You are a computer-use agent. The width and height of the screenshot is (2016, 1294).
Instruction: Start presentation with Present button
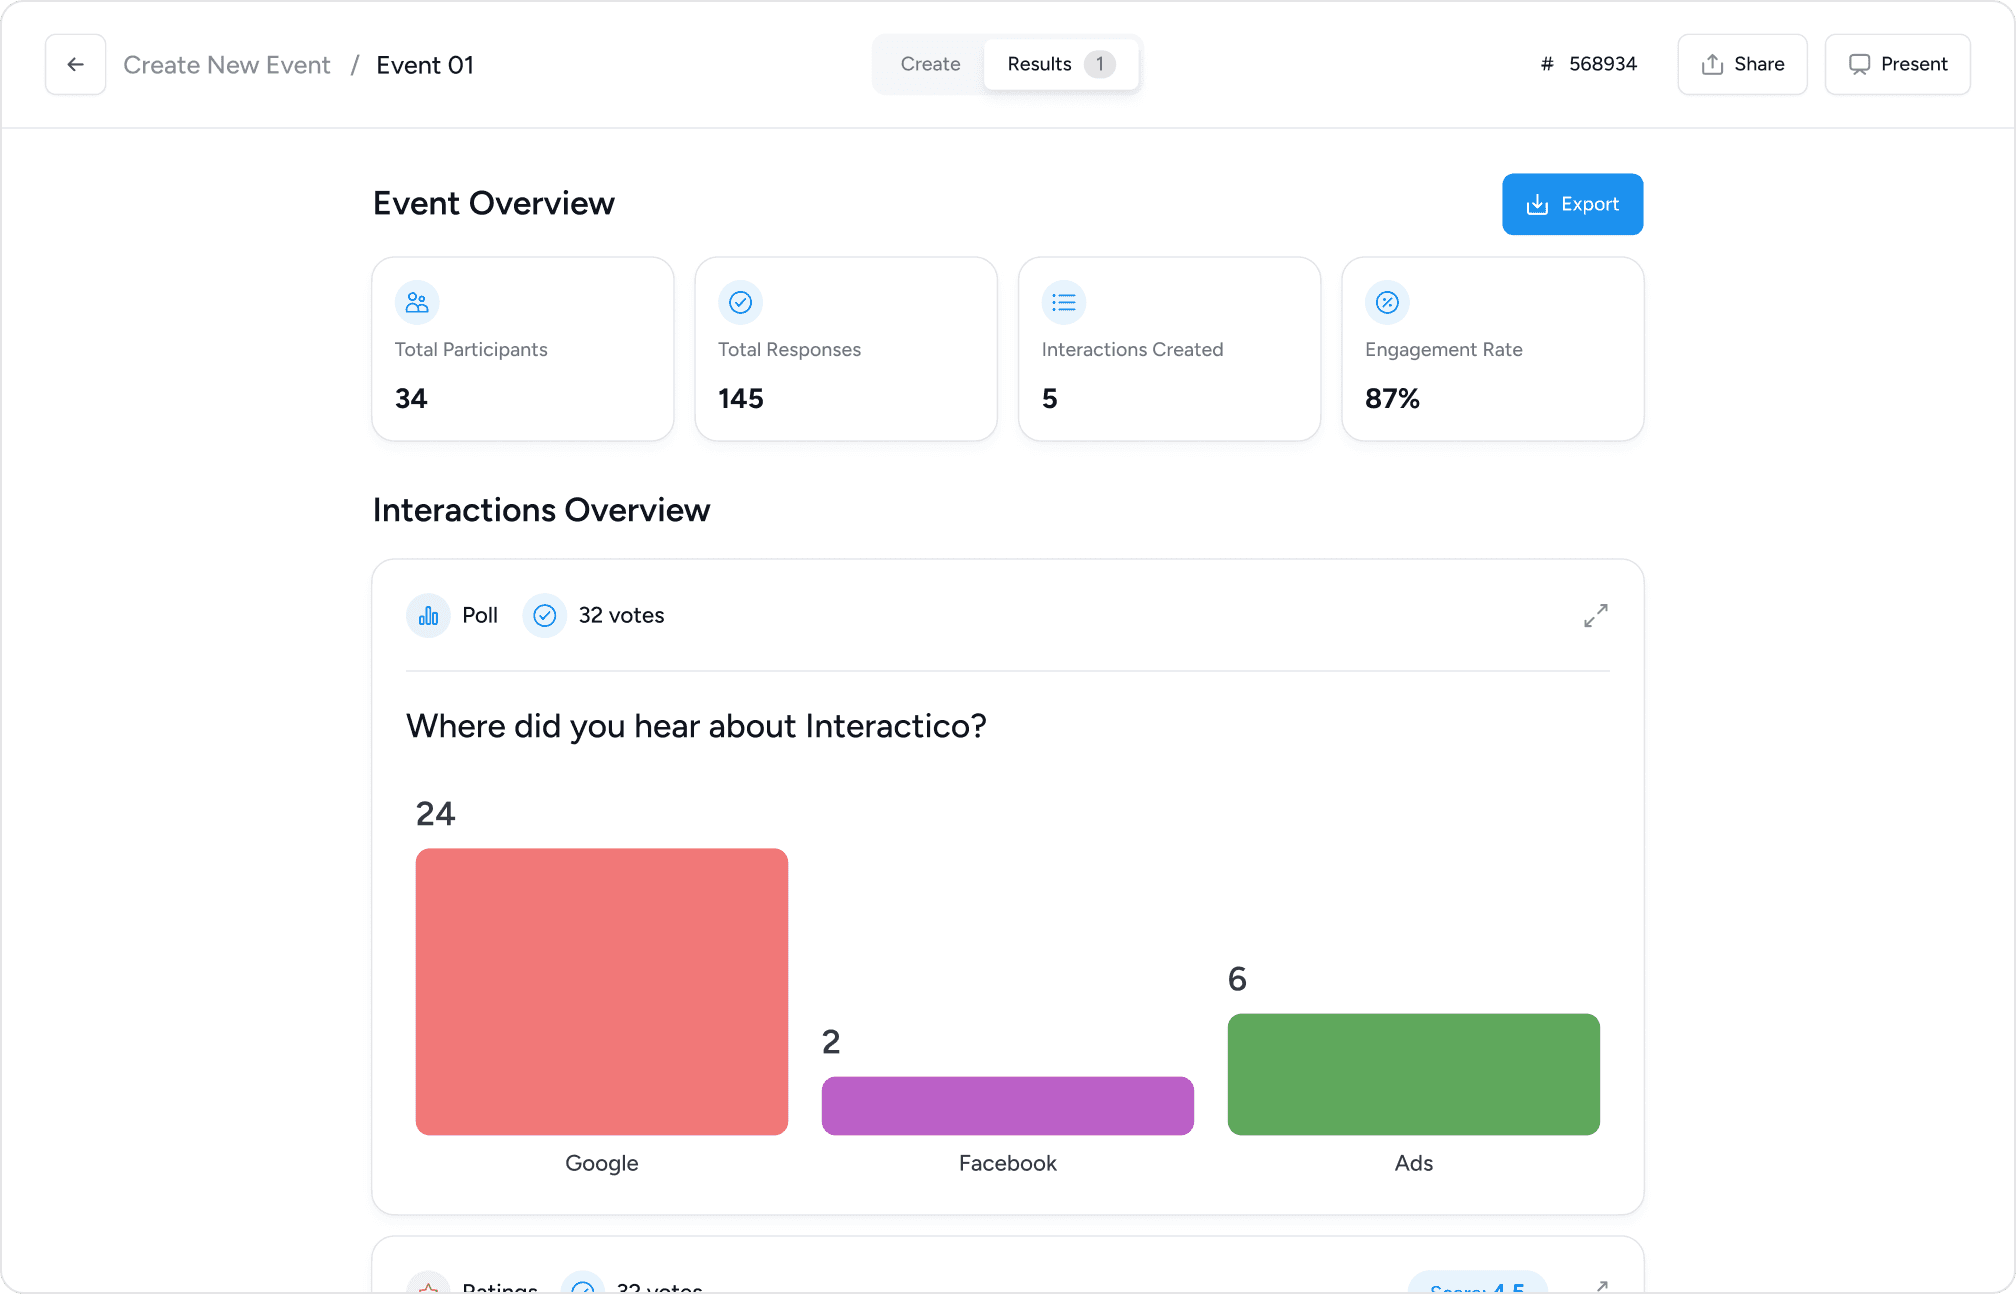[1897, 65]
